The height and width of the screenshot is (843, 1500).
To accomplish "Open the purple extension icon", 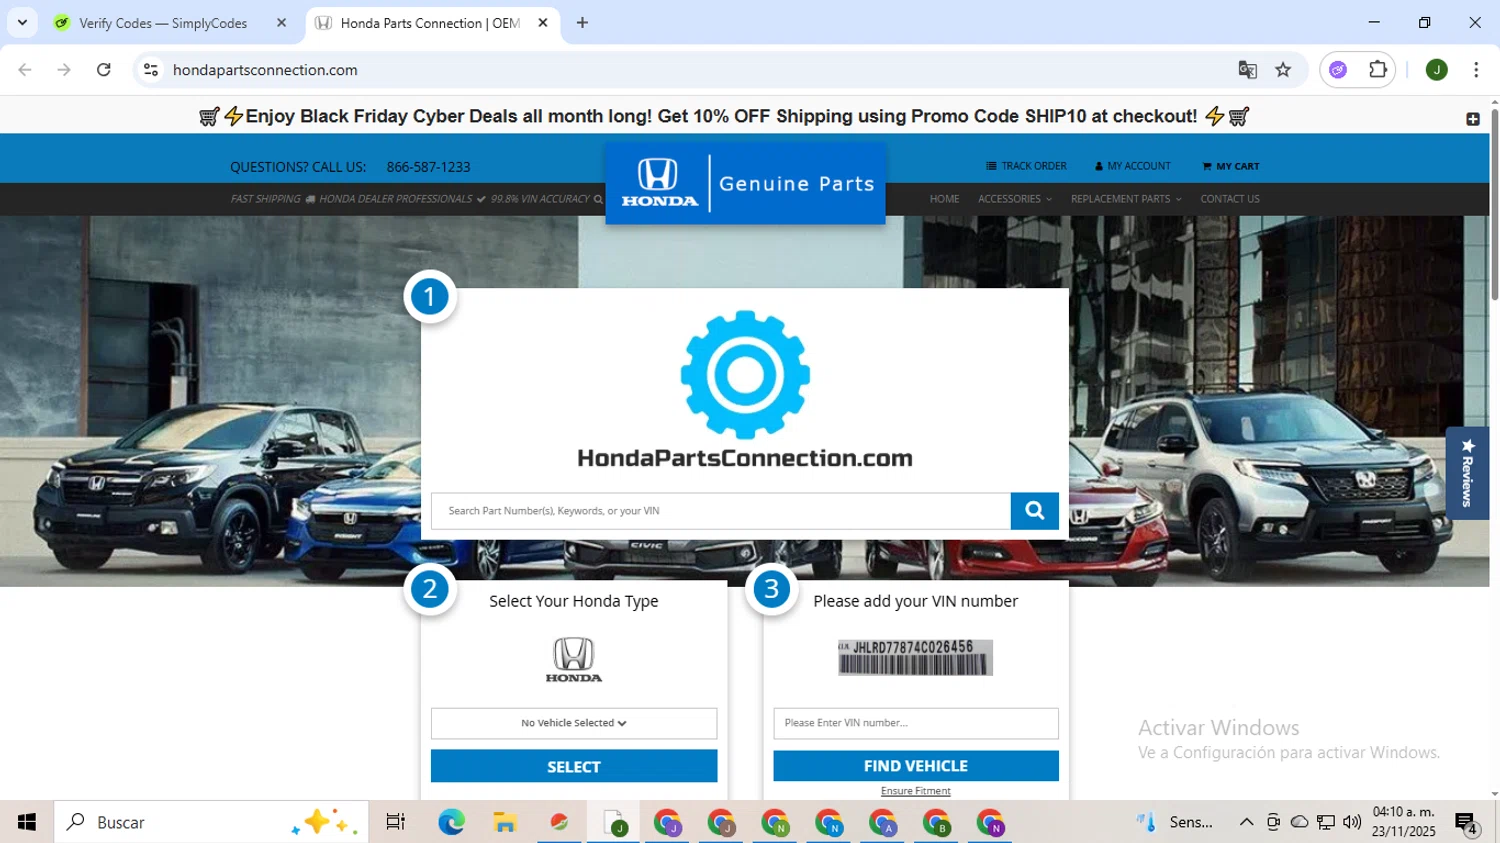I will 1338,70.
